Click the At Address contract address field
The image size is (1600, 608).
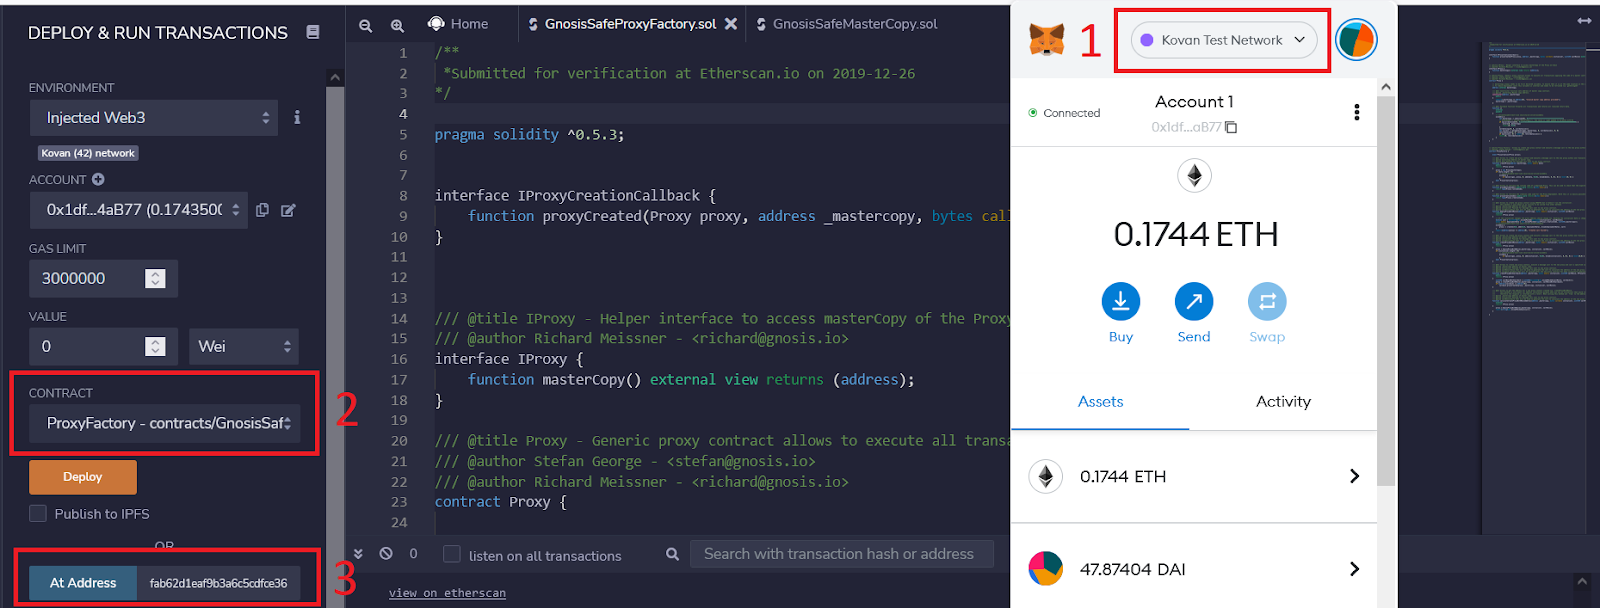[218, 583]
